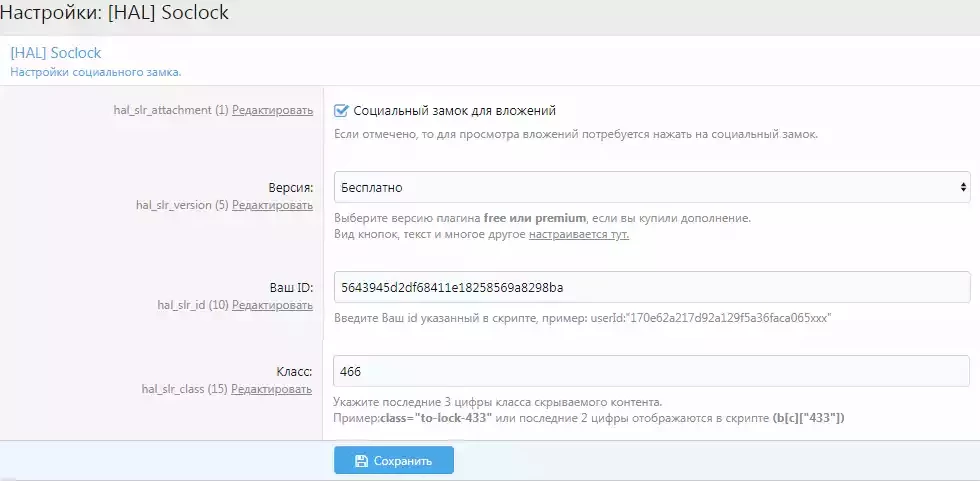This screenshot has width=980, height=481.
Task: Open Редактировать link for hal_slr_id
Action: (272, 305)
